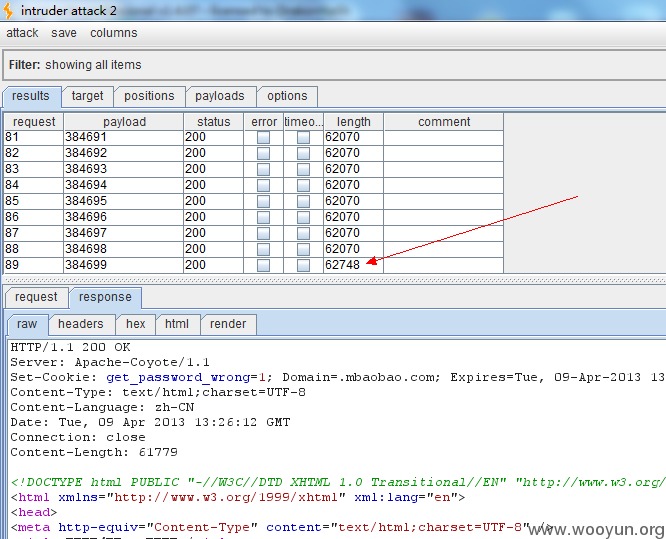
Task: Toggle timeout checkbox for request 81
Action: point(303,137)
